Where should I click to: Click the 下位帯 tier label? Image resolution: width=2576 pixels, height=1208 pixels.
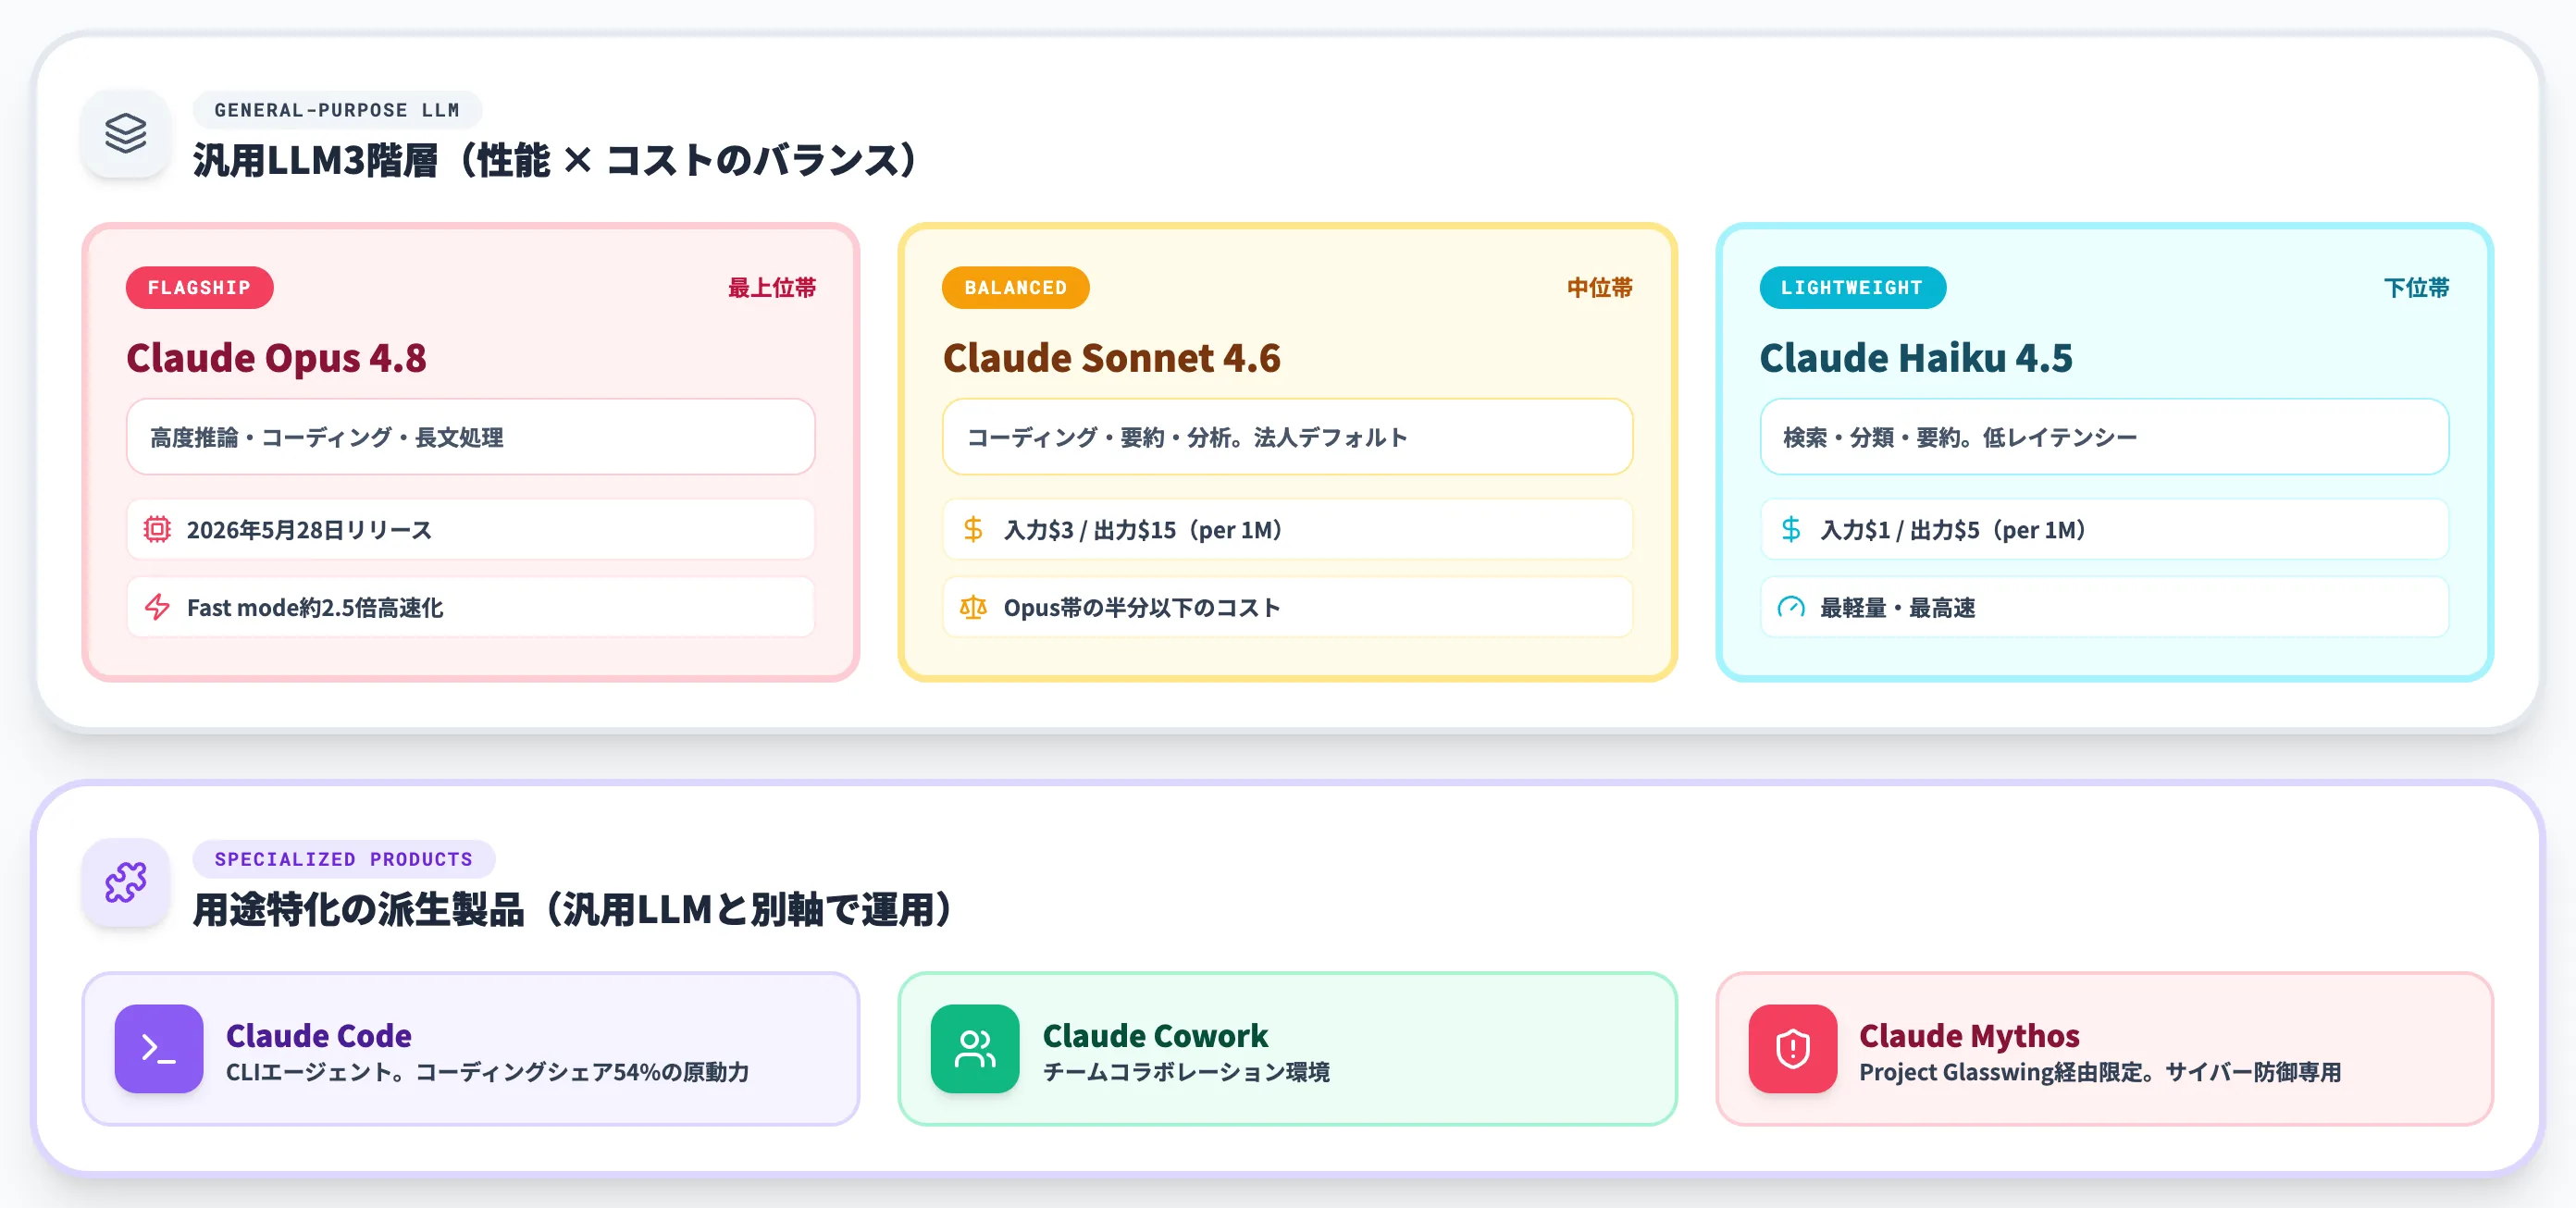click(2416, 288)
